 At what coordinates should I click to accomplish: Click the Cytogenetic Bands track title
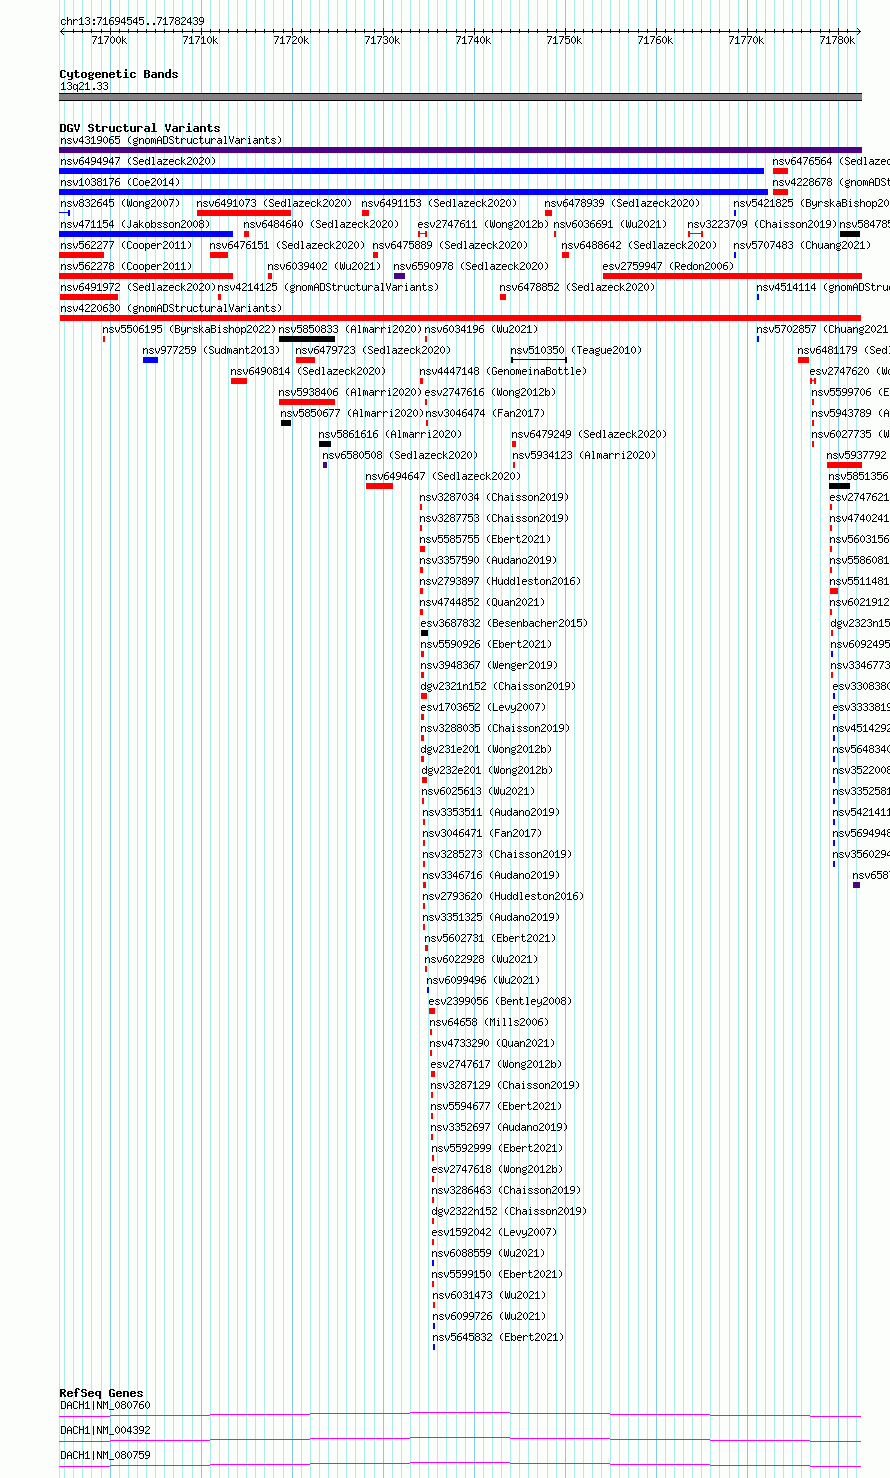click(x=119, y=74)
